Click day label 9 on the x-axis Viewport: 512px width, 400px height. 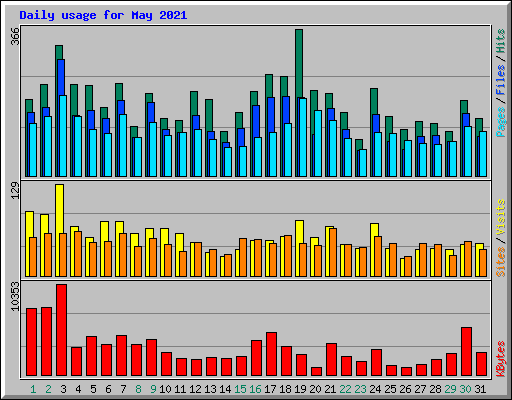[x=153, y=389]
